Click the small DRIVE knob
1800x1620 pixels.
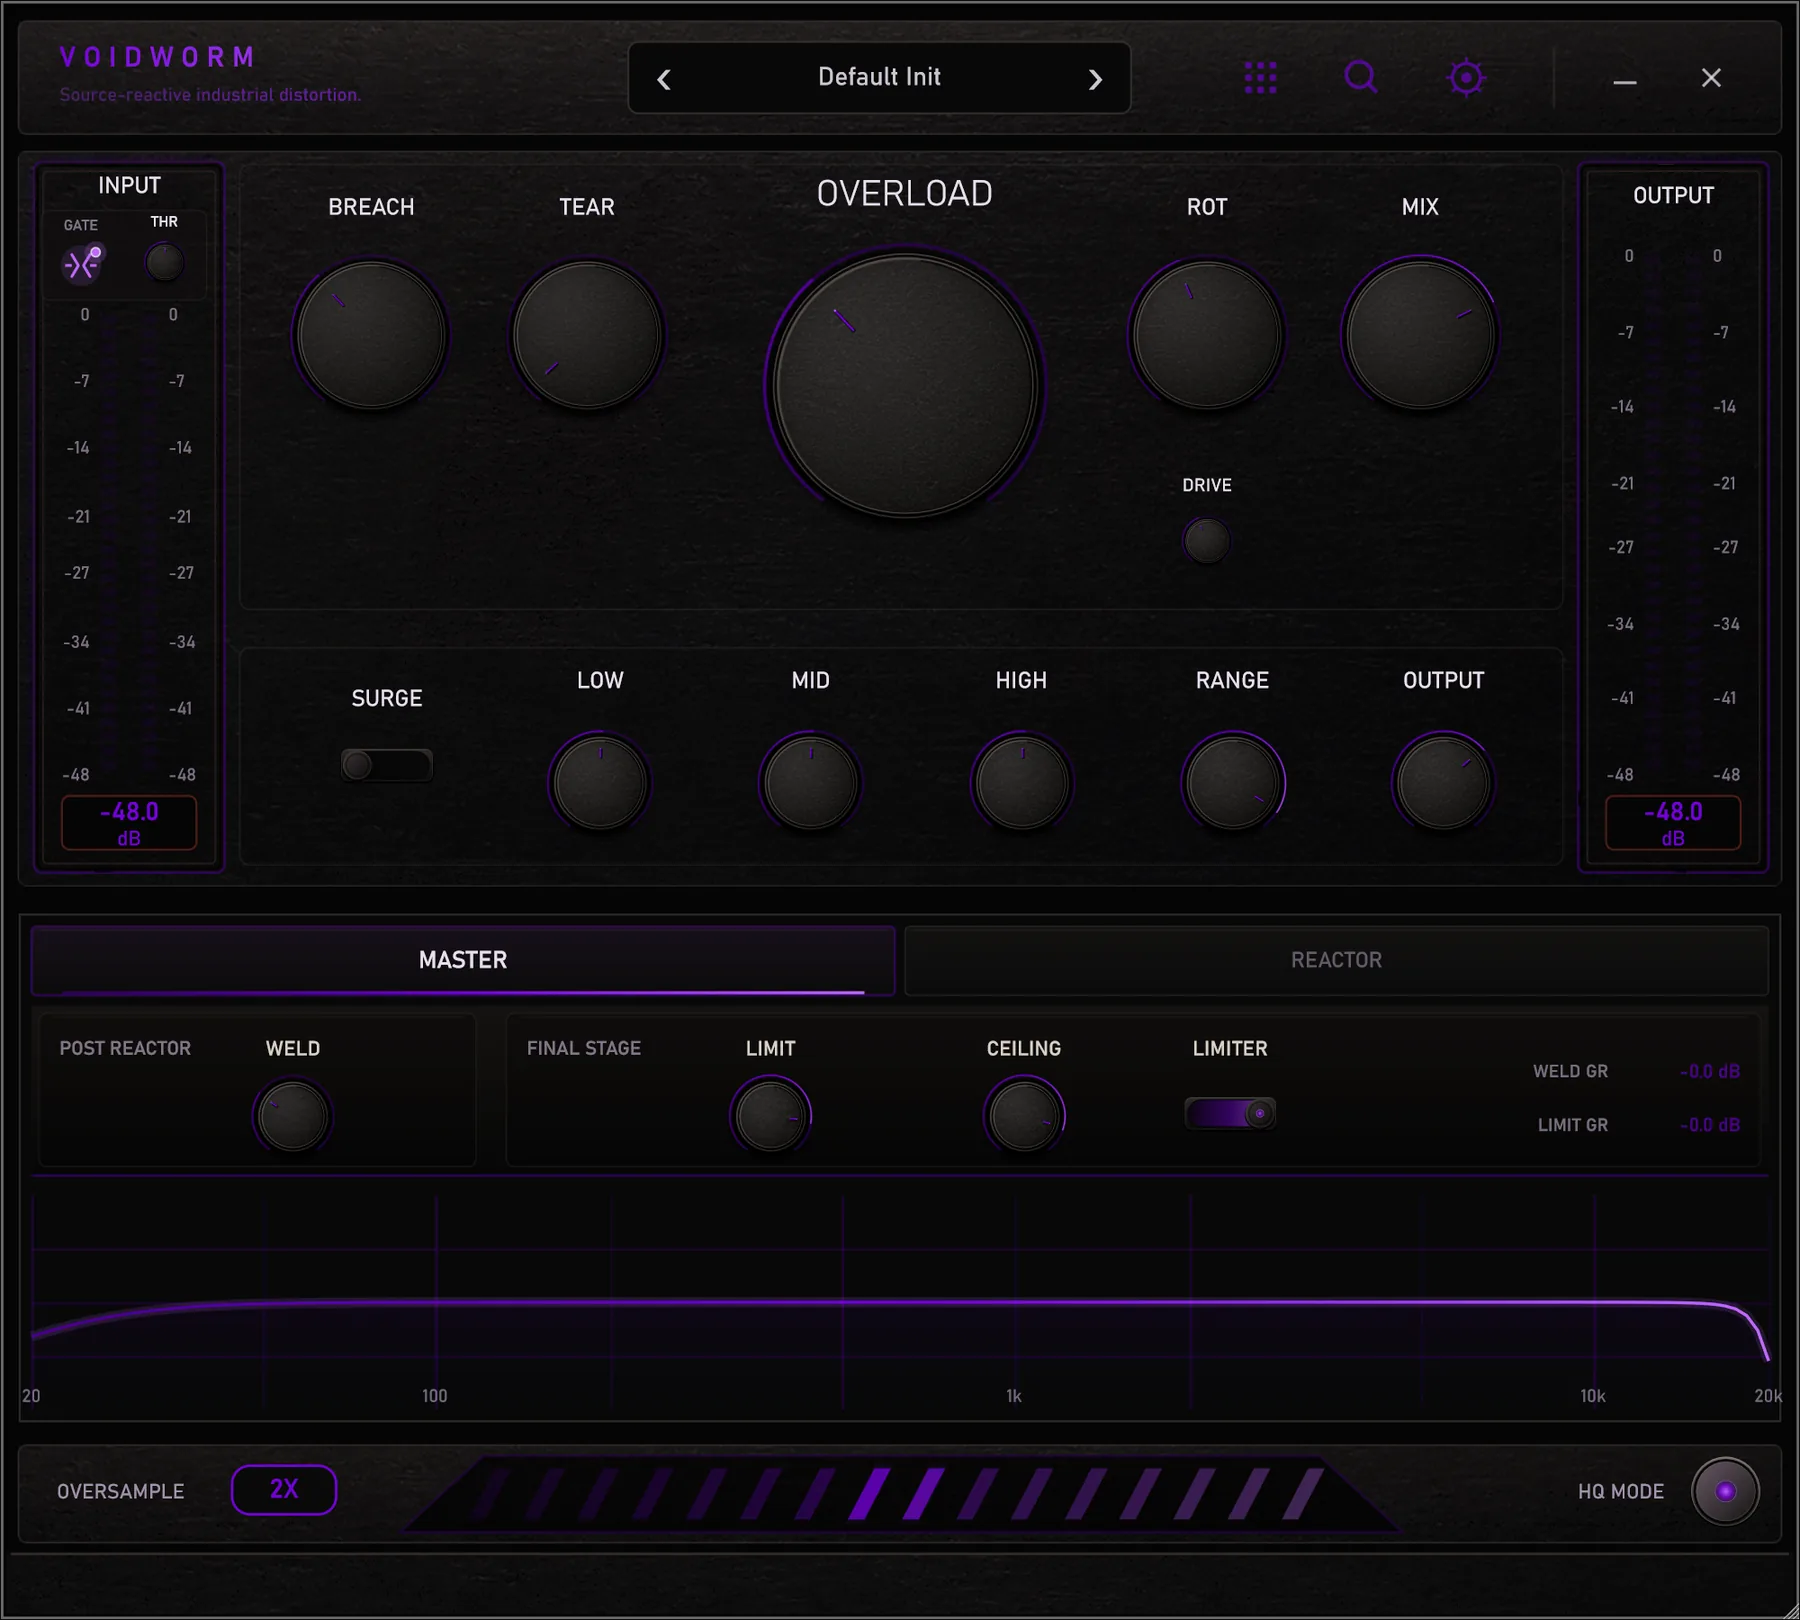tap(1206, 541)
